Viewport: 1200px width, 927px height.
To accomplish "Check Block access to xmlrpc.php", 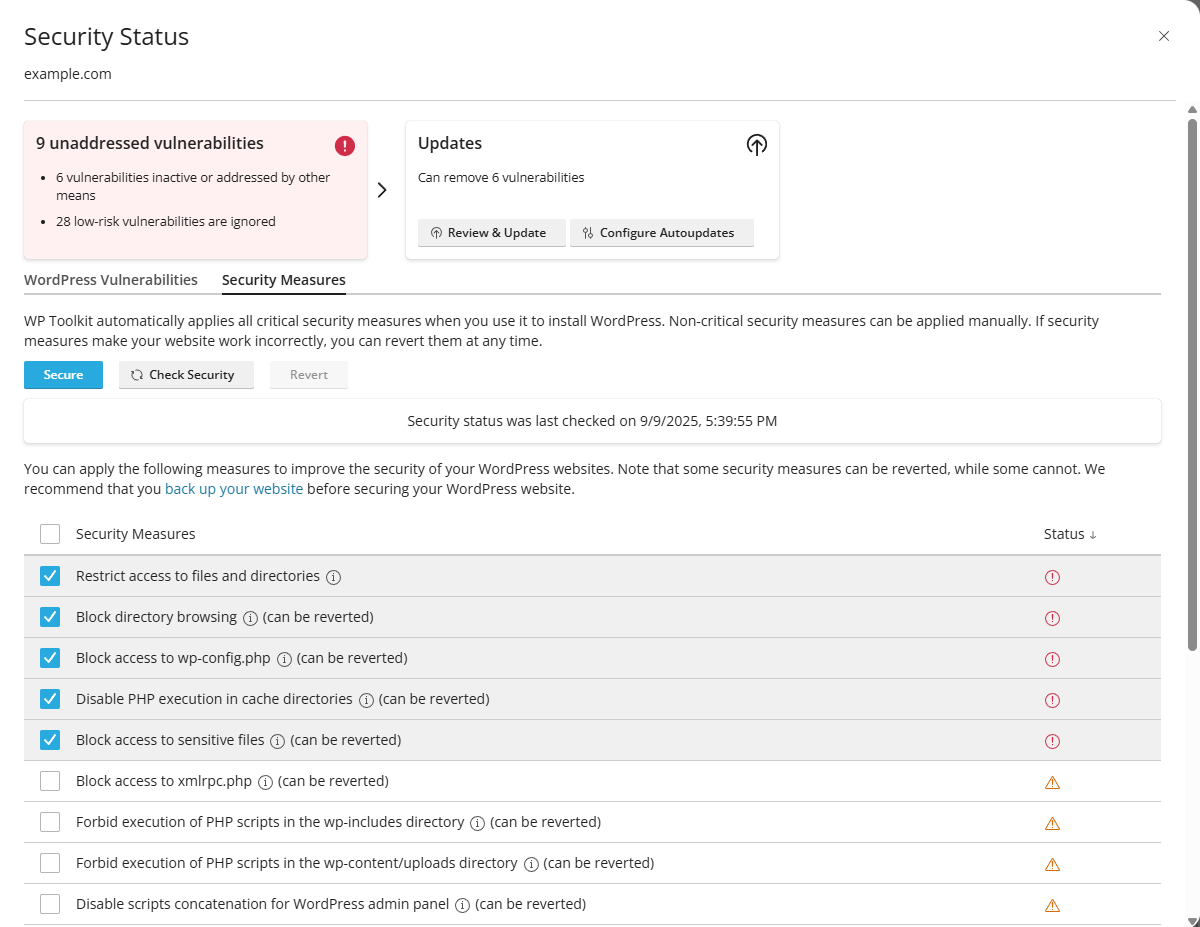I will point(50,781).
